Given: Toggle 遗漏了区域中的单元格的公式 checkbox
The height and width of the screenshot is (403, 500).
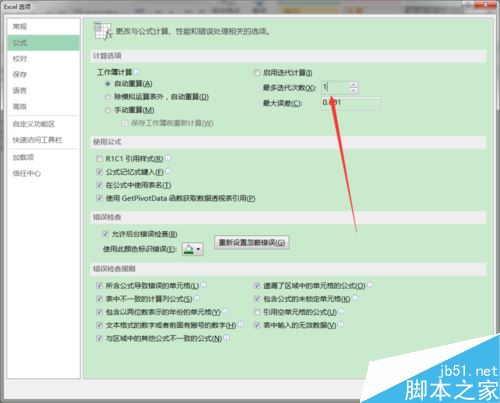Looking at the screenshot, I should coord(257,286).
